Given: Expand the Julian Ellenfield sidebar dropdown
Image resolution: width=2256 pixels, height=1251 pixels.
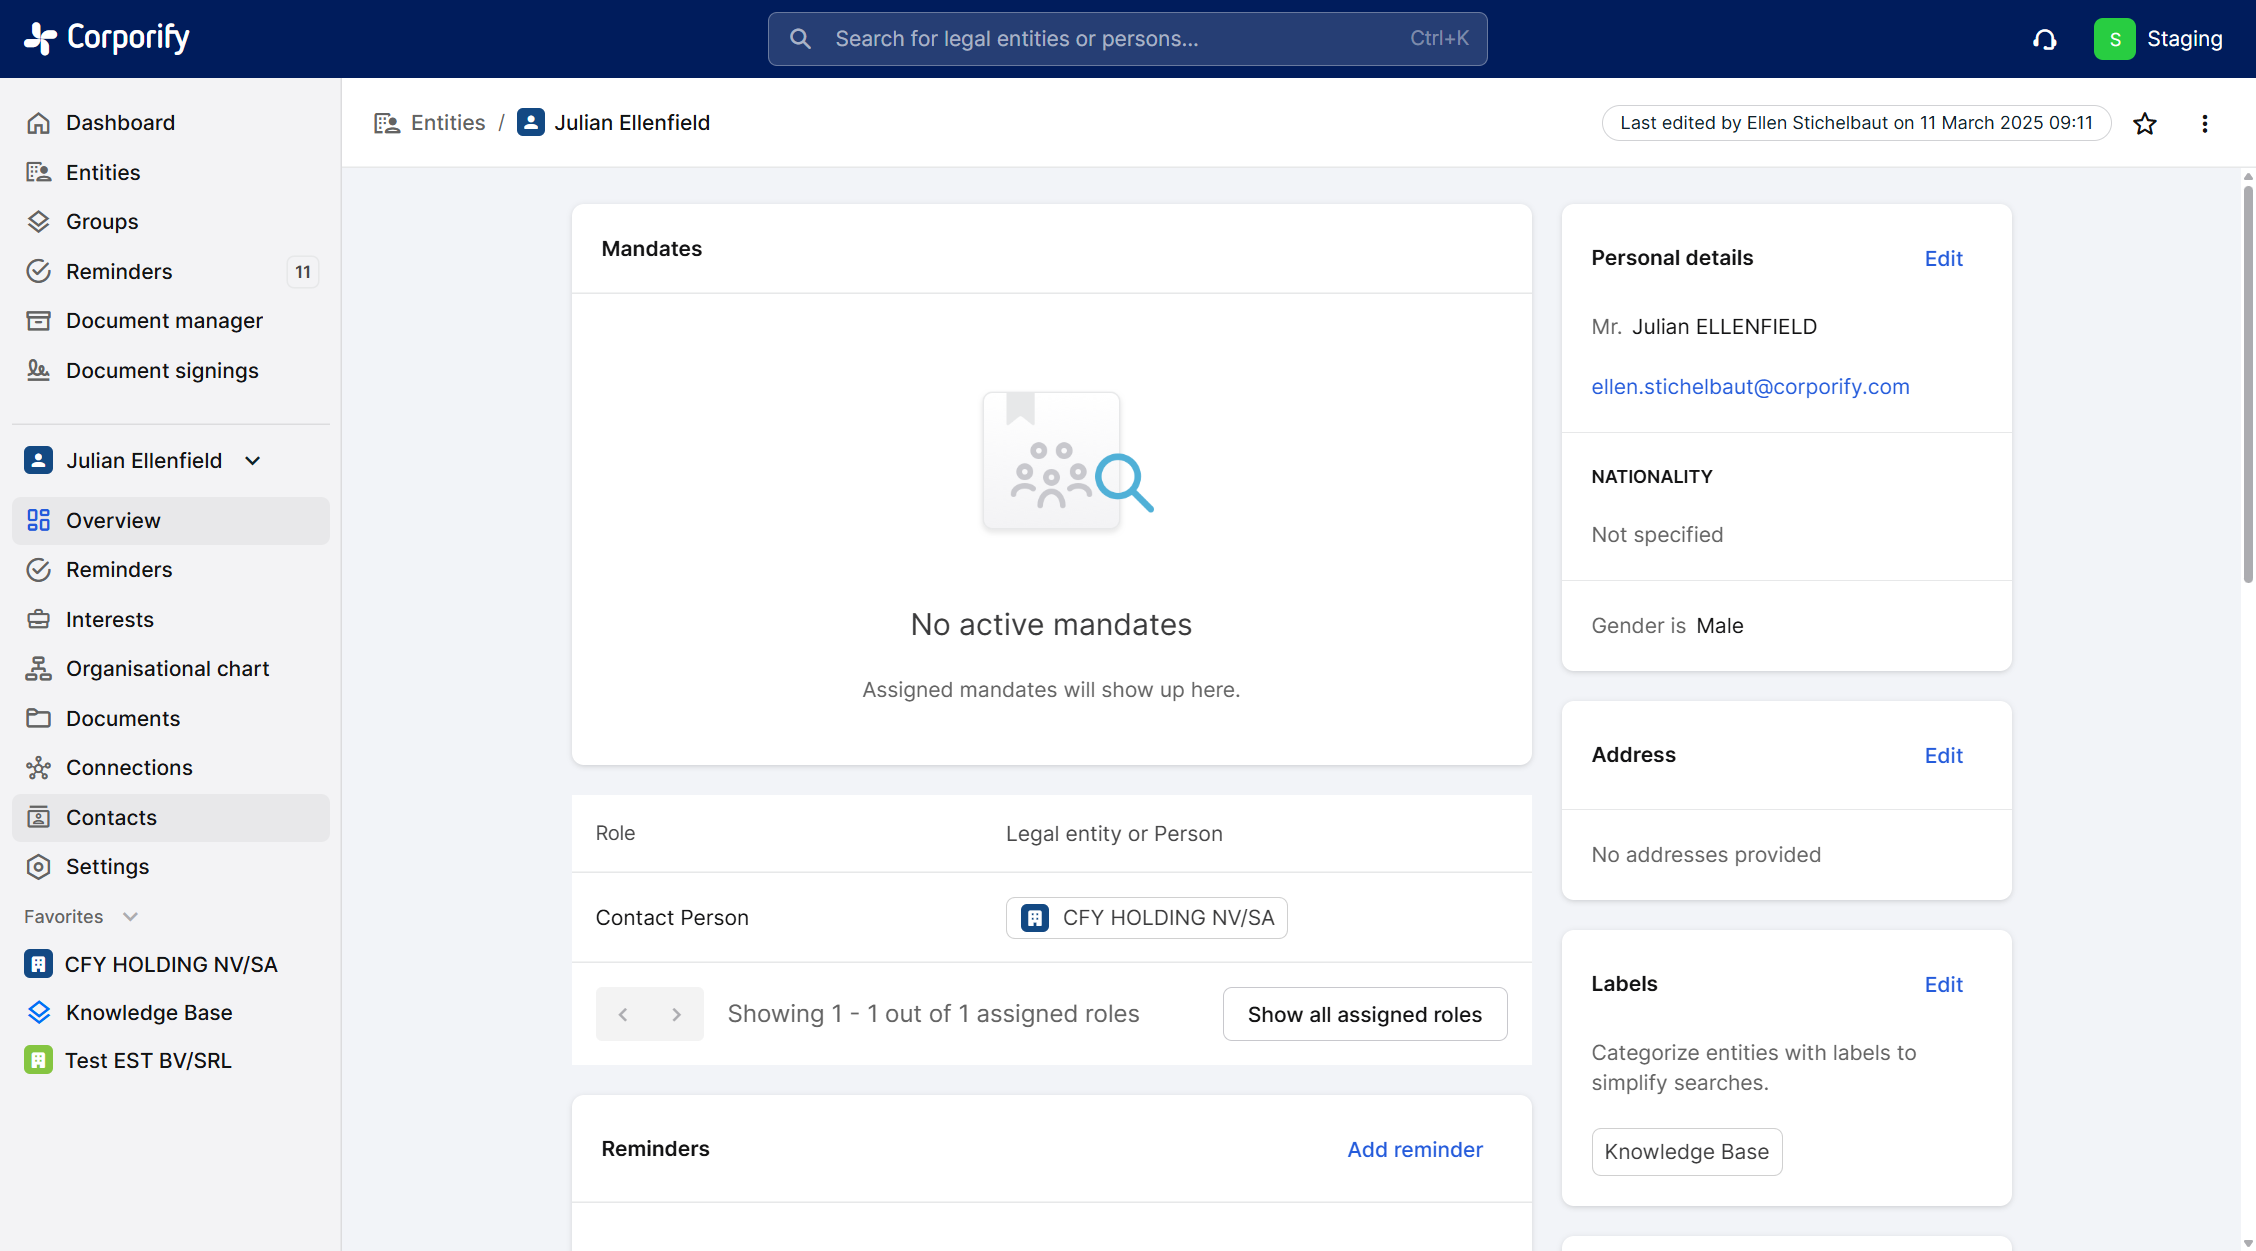Looking at the screenshot, I should click(253, 460).
